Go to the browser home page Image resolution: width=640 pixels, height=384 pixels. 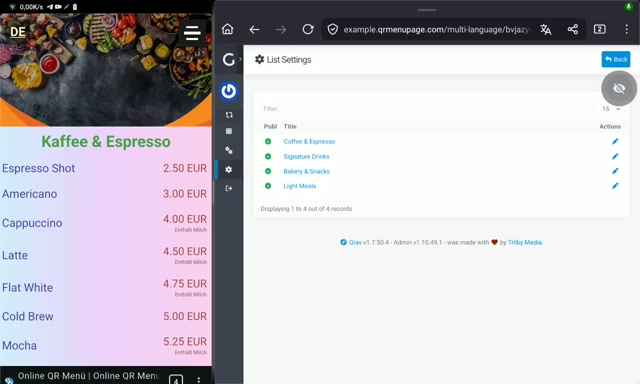(227, 29)
